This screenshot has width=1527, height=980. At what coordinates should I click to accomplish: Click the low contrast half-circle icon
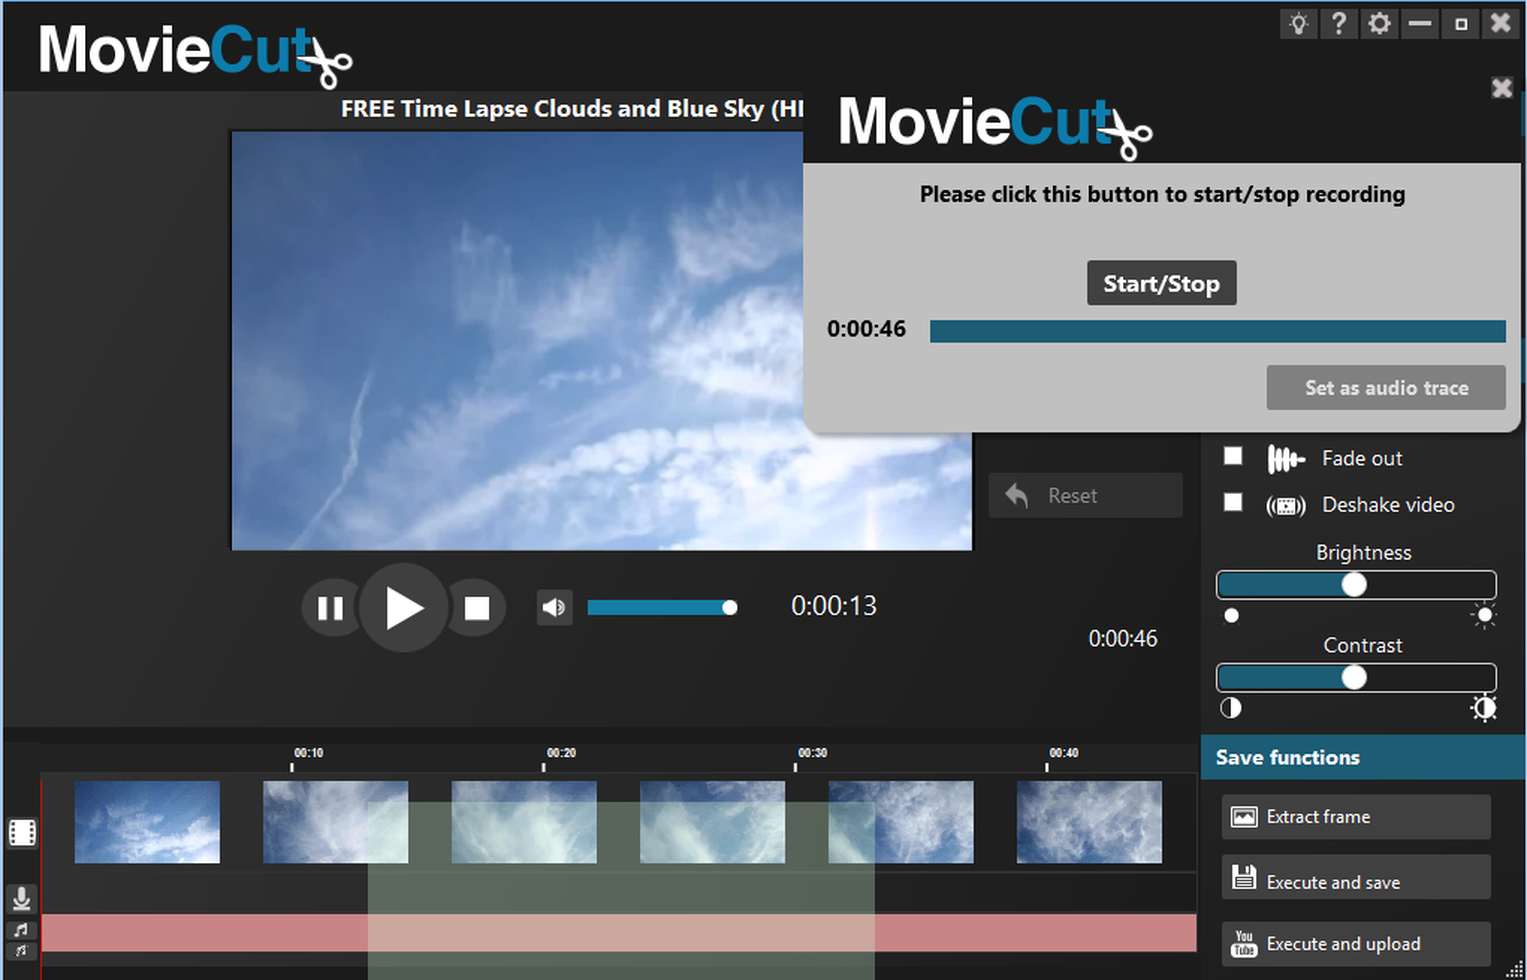coord(1231,708)
